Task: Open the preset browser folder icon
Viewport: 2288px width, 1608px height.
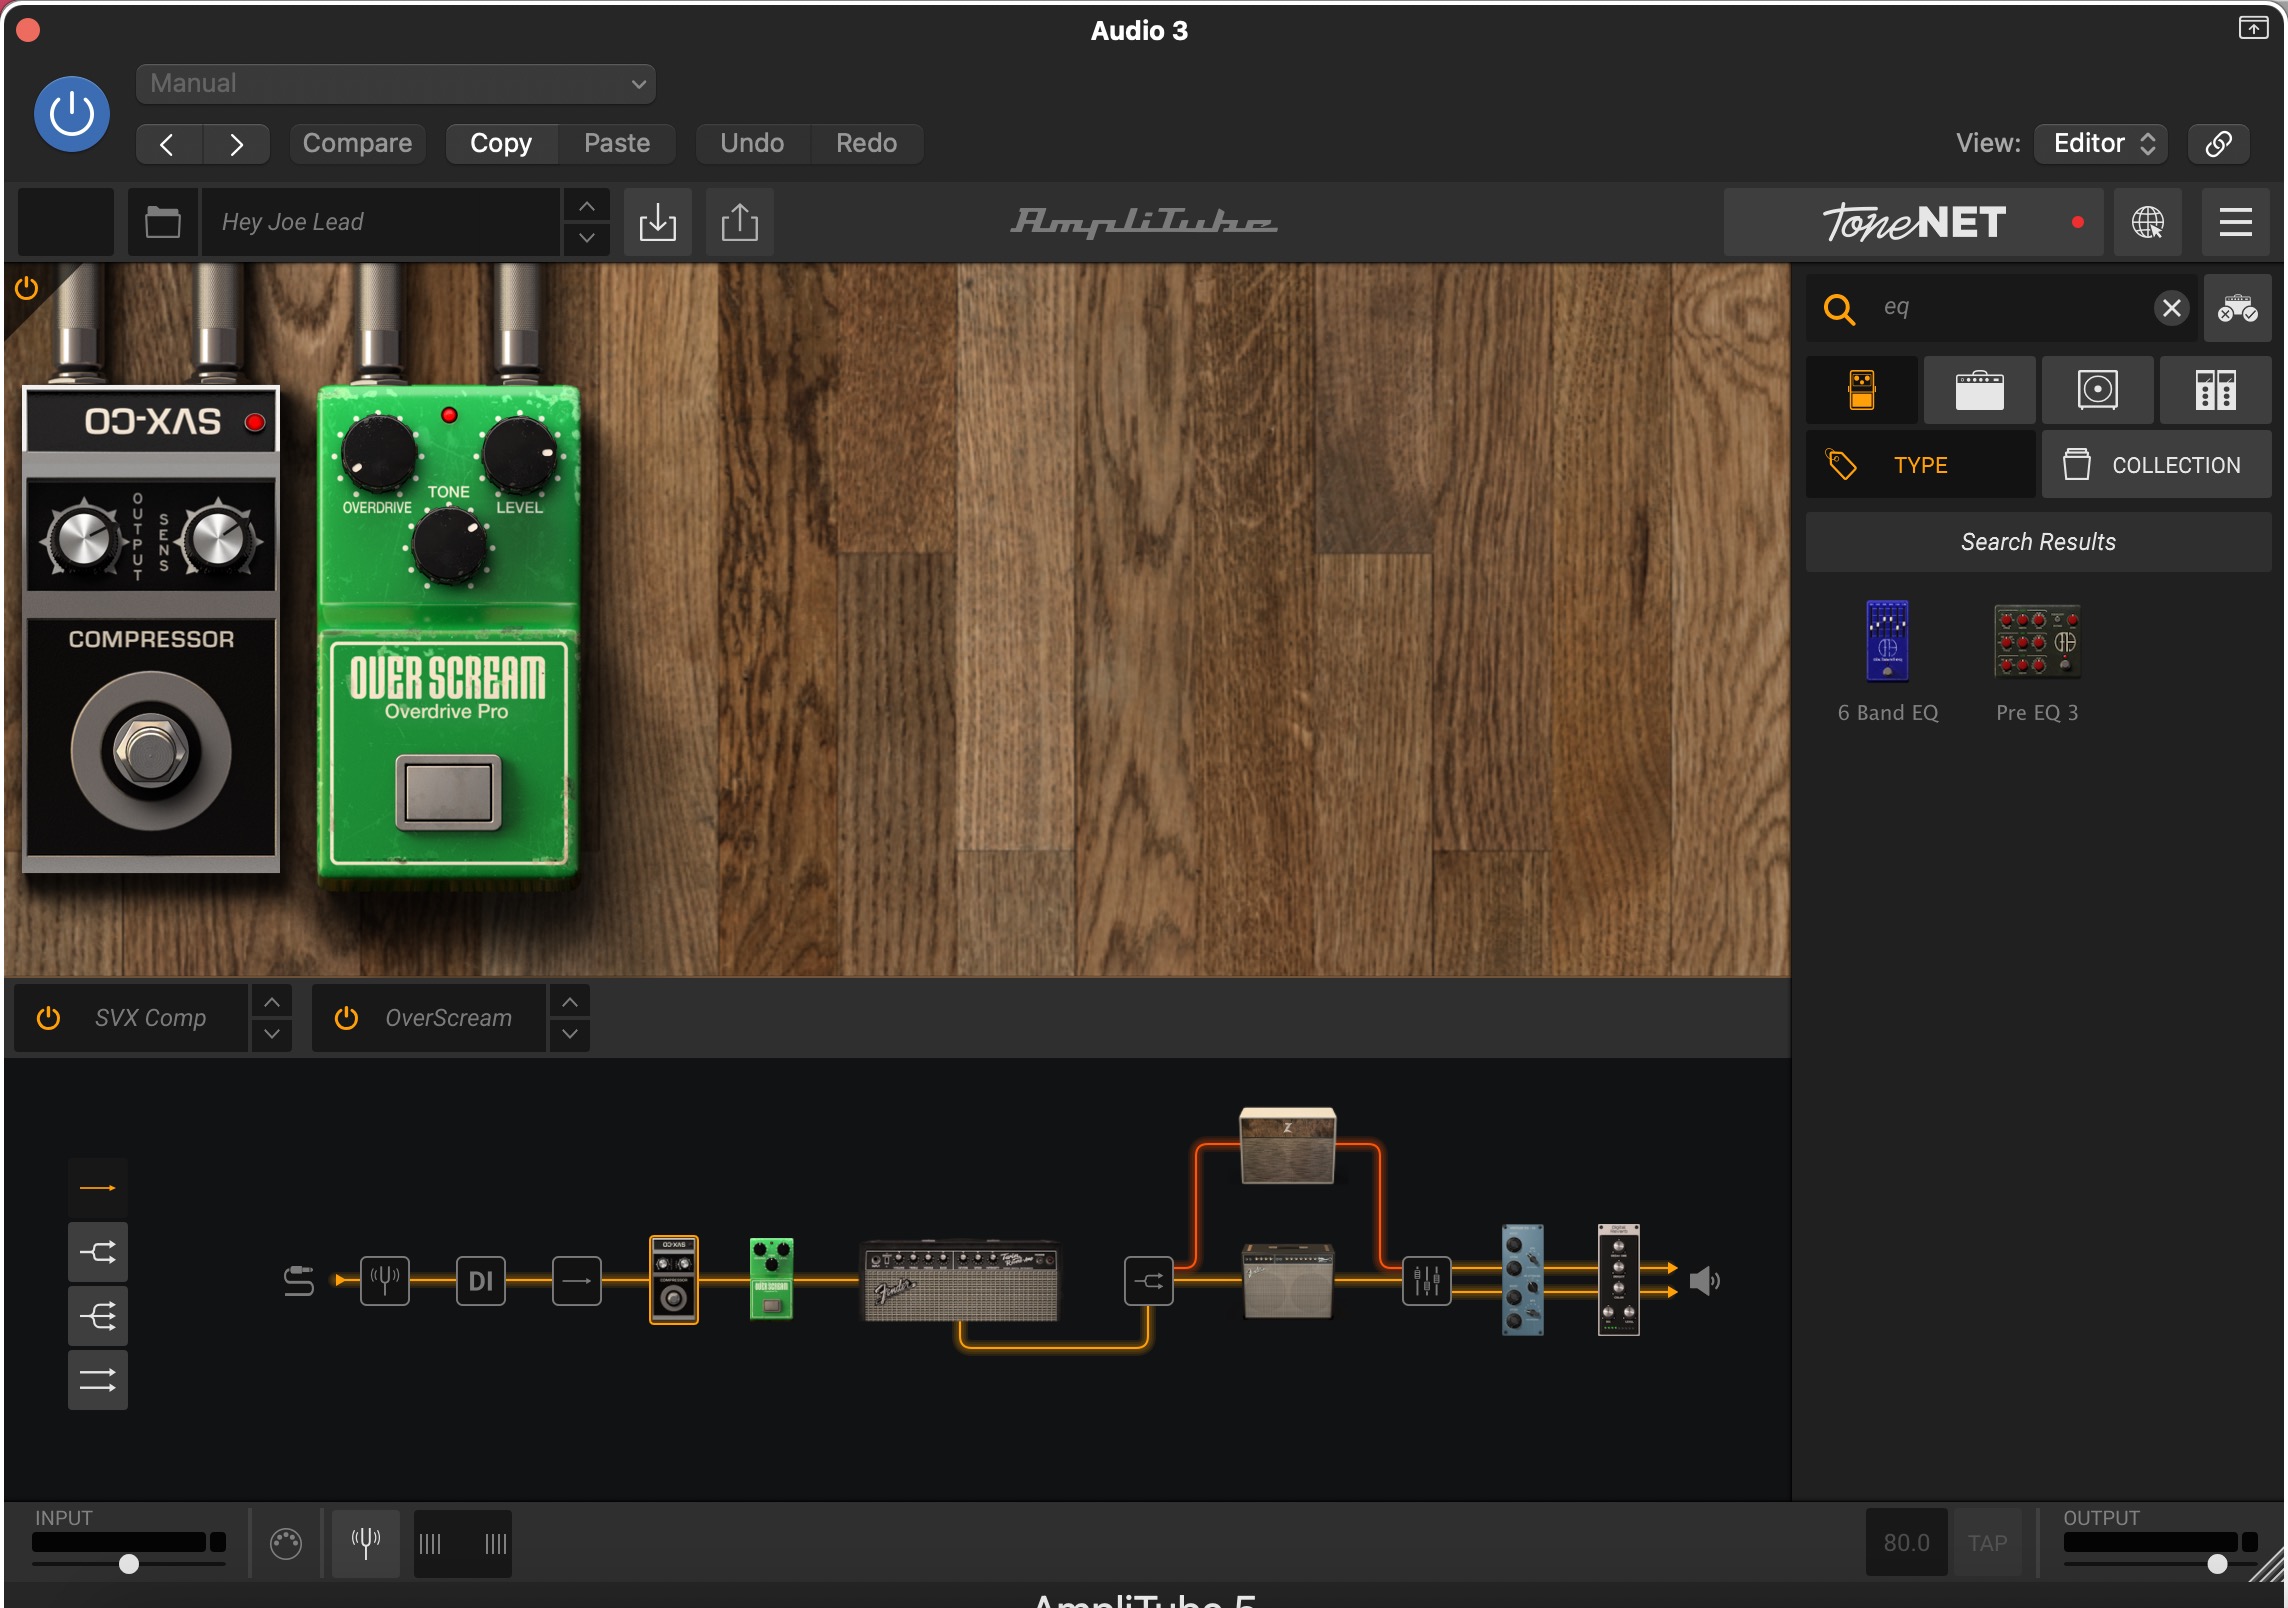Action: click(x=163, y=221)
